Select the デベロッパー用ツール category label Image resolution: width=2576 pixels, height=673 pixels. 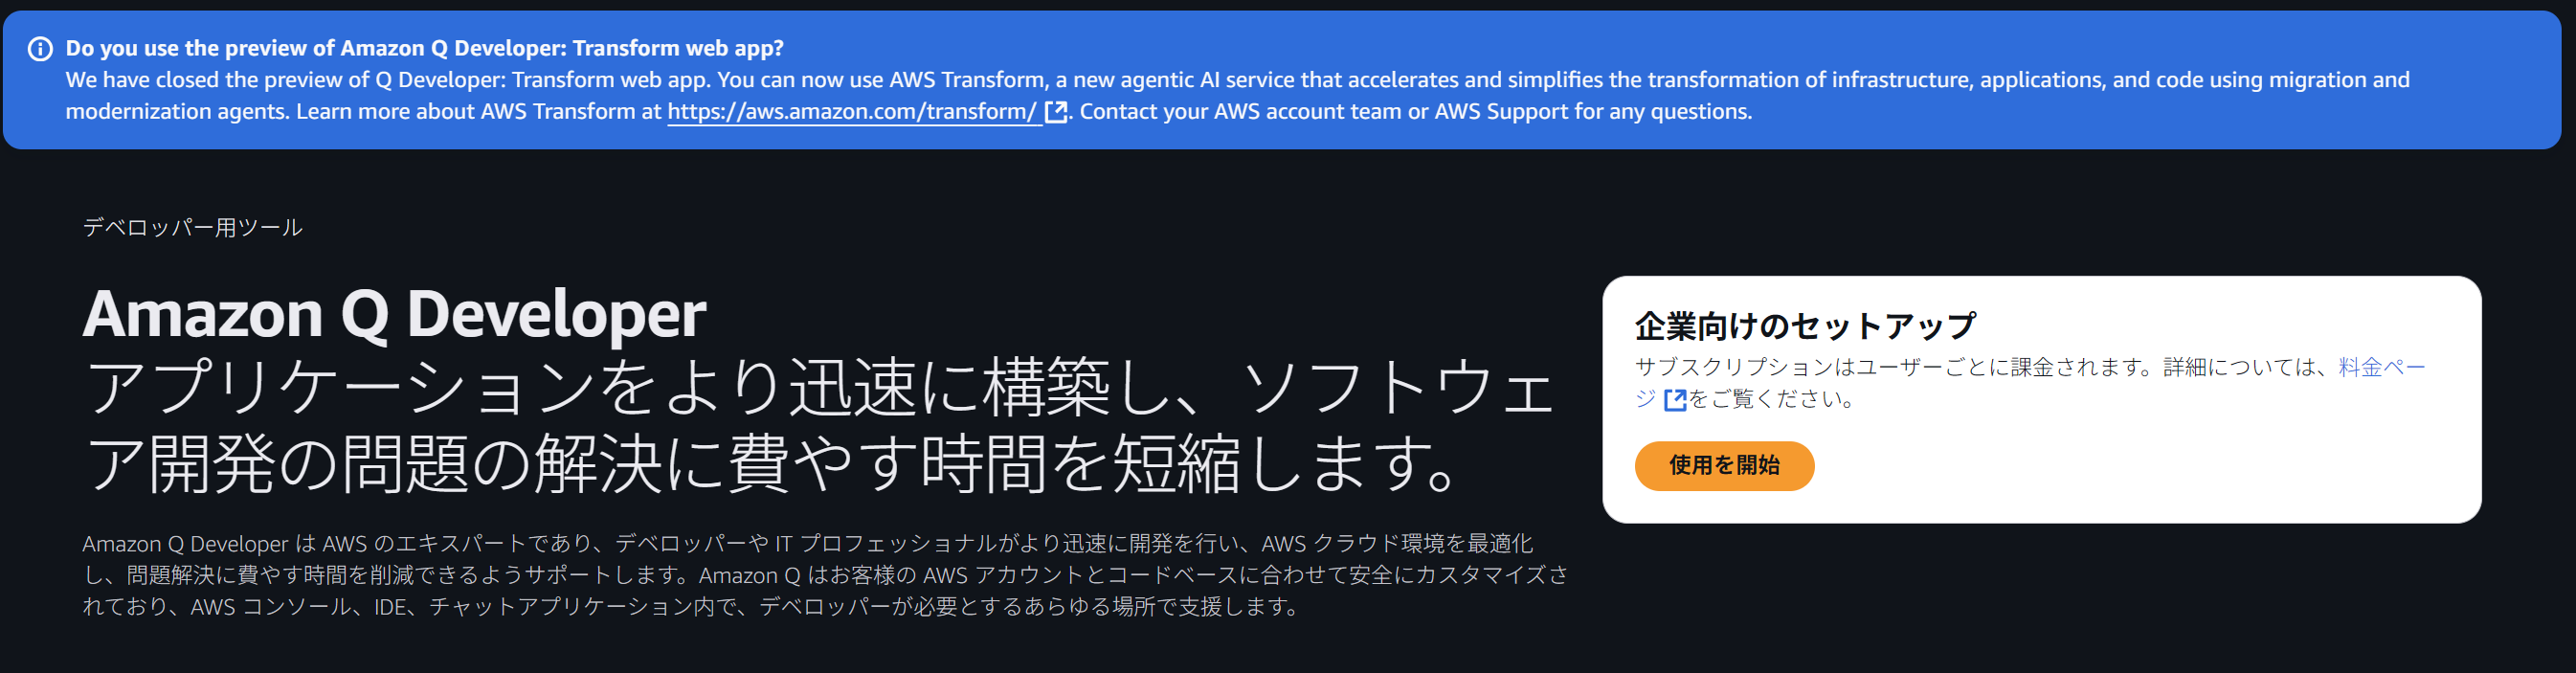click(x=192, y=228)
